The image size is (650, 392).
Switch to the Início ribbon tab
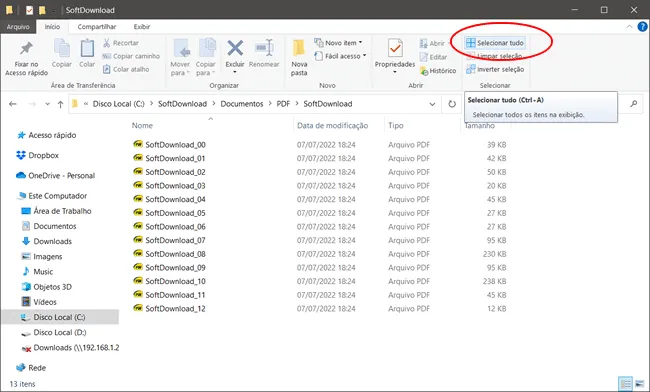pyautogui.click(x=52, y=27)
